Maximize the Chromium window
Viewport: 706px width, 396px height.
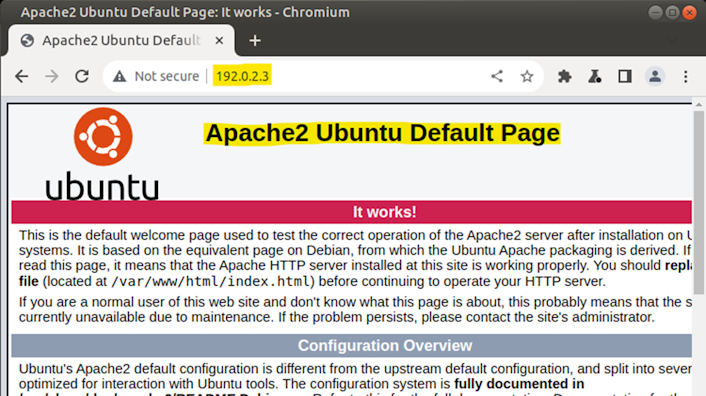(x=672, y=12)
